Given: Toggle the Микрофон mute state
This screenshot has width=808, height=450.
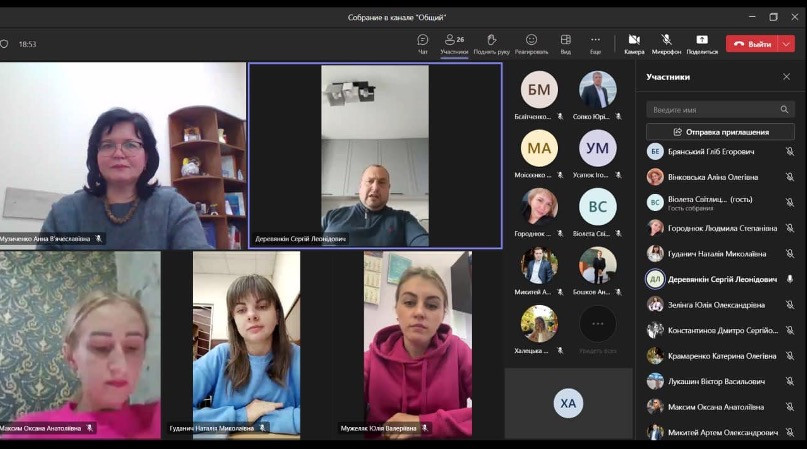Looking at the screenshot, I should point(666,40).
